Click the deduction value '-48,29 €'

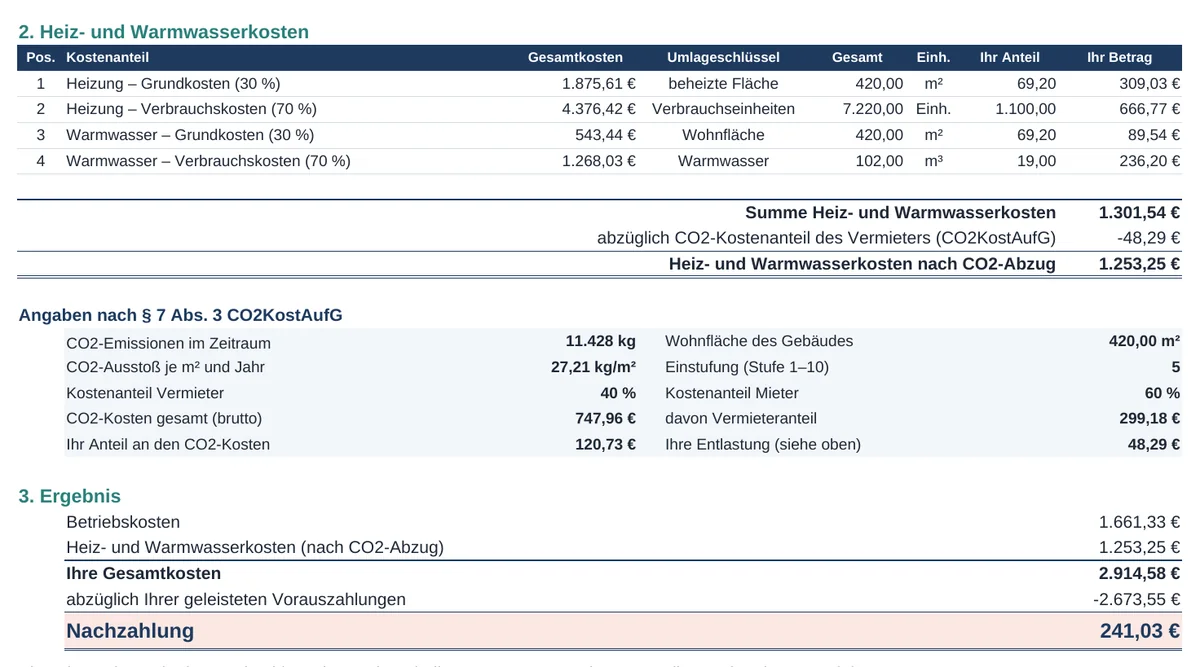1148,238
